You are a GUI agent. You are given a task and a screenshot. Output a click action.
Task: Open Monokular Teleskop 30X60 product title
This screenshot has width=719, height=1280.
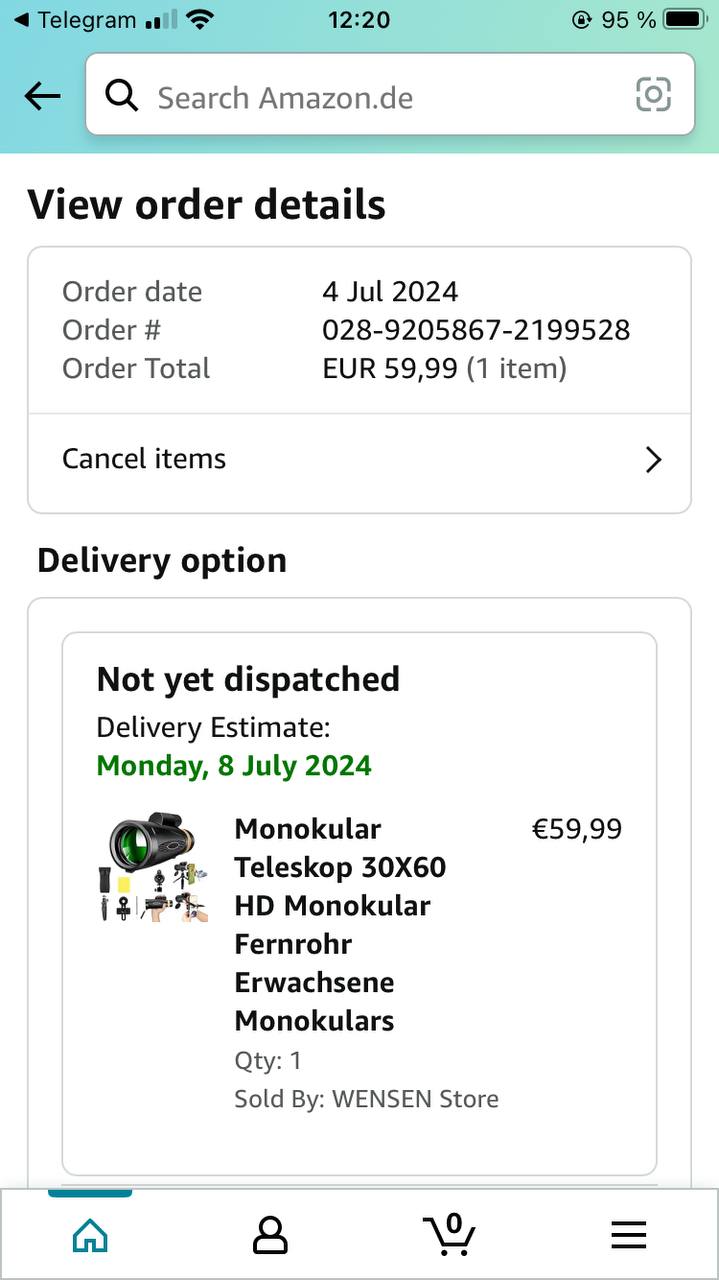coord(340,924)
